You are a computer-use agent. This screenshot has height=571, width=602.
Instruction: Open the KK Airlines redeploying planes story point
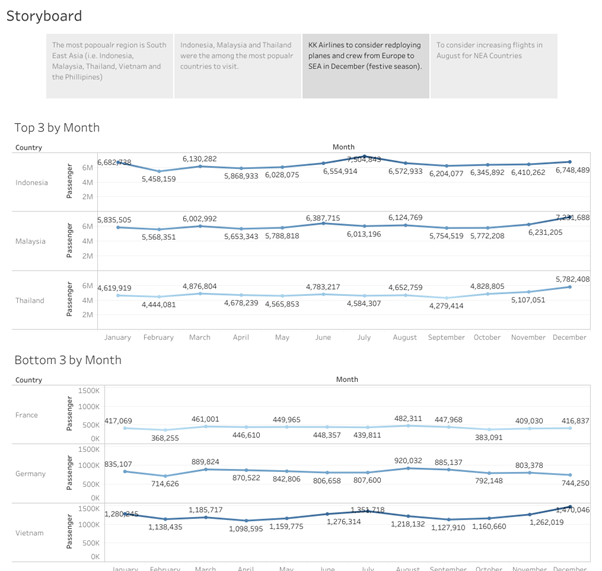coord(366,66)
